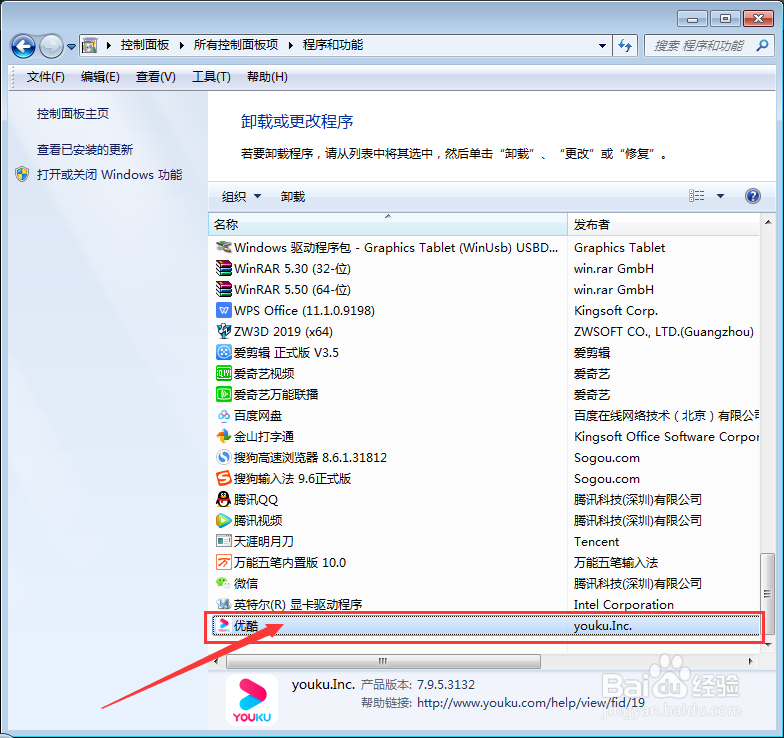This screenshot has width=784, height=738.
Task: Click the youku help link URL
Action: point(531,703)
